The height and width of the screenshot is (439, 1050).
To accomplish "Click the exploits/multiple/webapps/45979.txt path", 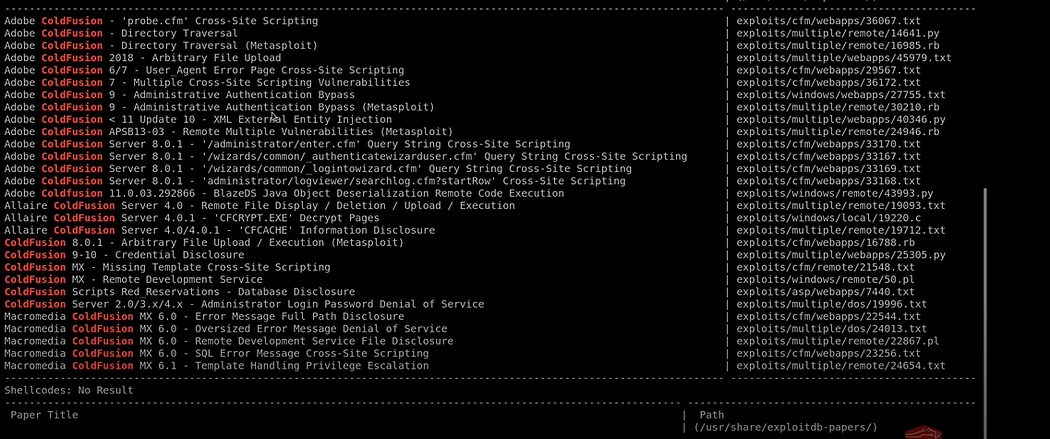I will coord(844,58).
